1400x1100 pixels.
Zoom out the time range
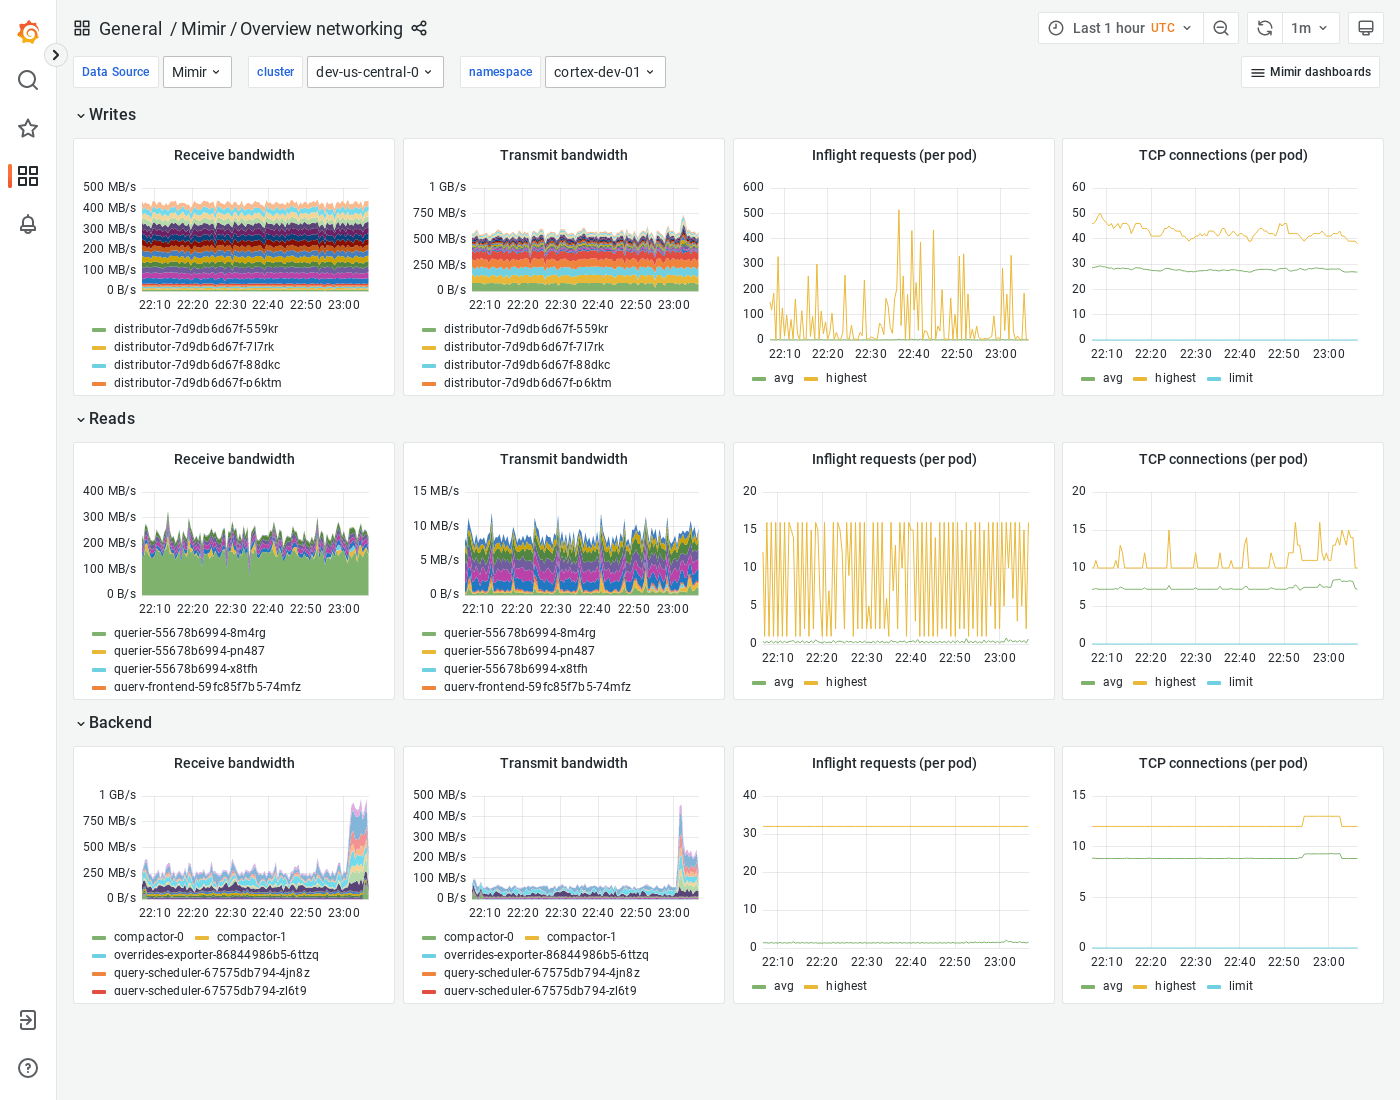pyautogui.click(x=1221, y=27)
